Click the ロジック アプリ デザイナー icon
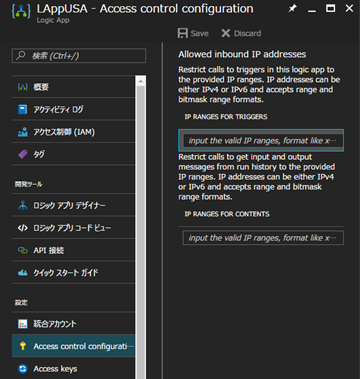This screenshot has height=379, width=360. [x=23, y=205]
